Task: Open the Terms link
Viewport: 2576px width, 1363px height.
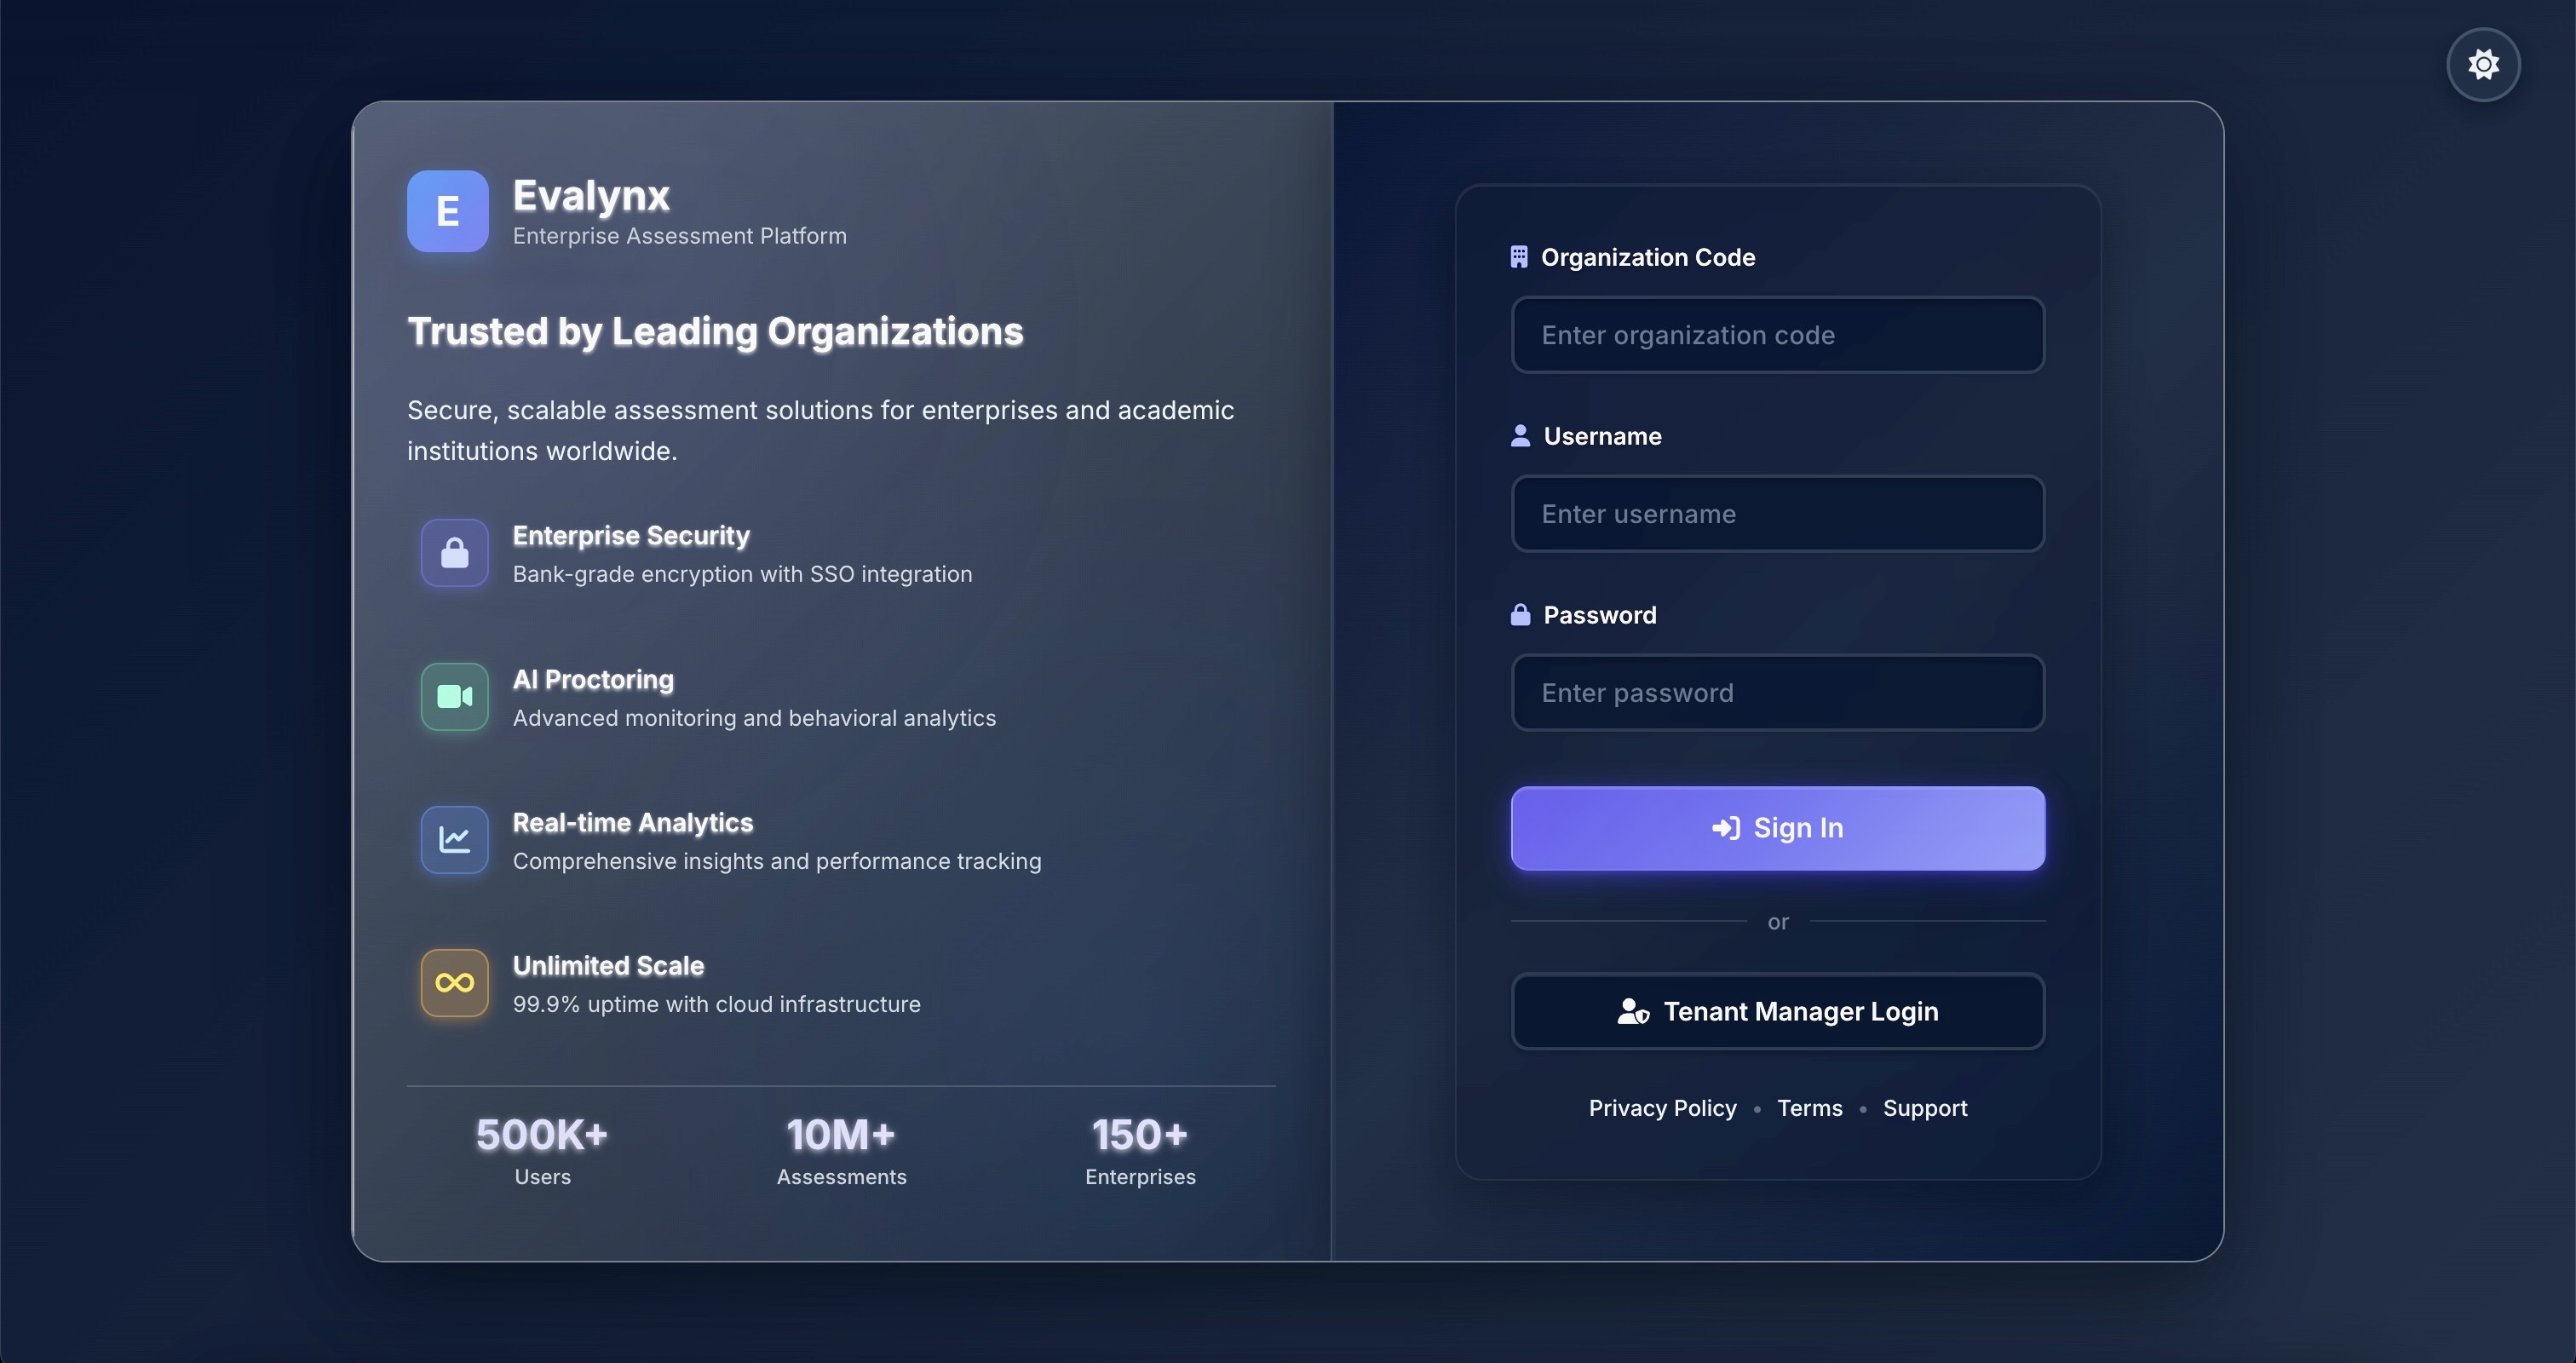Action: (1809, 1108)
